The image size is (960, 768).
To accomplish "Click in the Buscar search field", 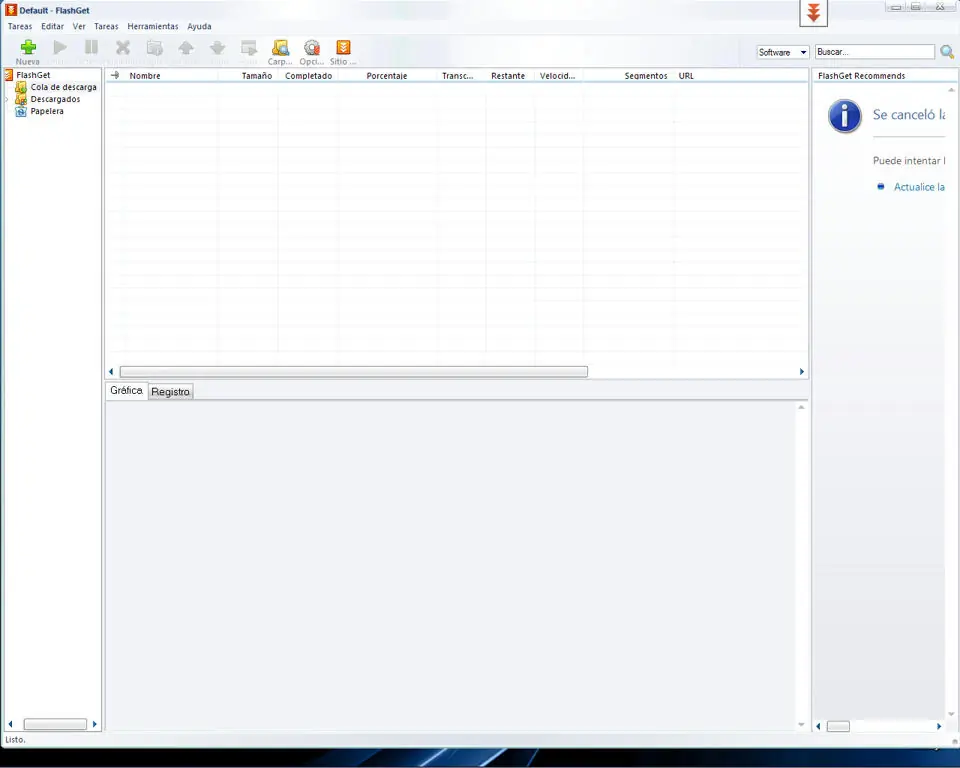I will [x=875, y=52].
